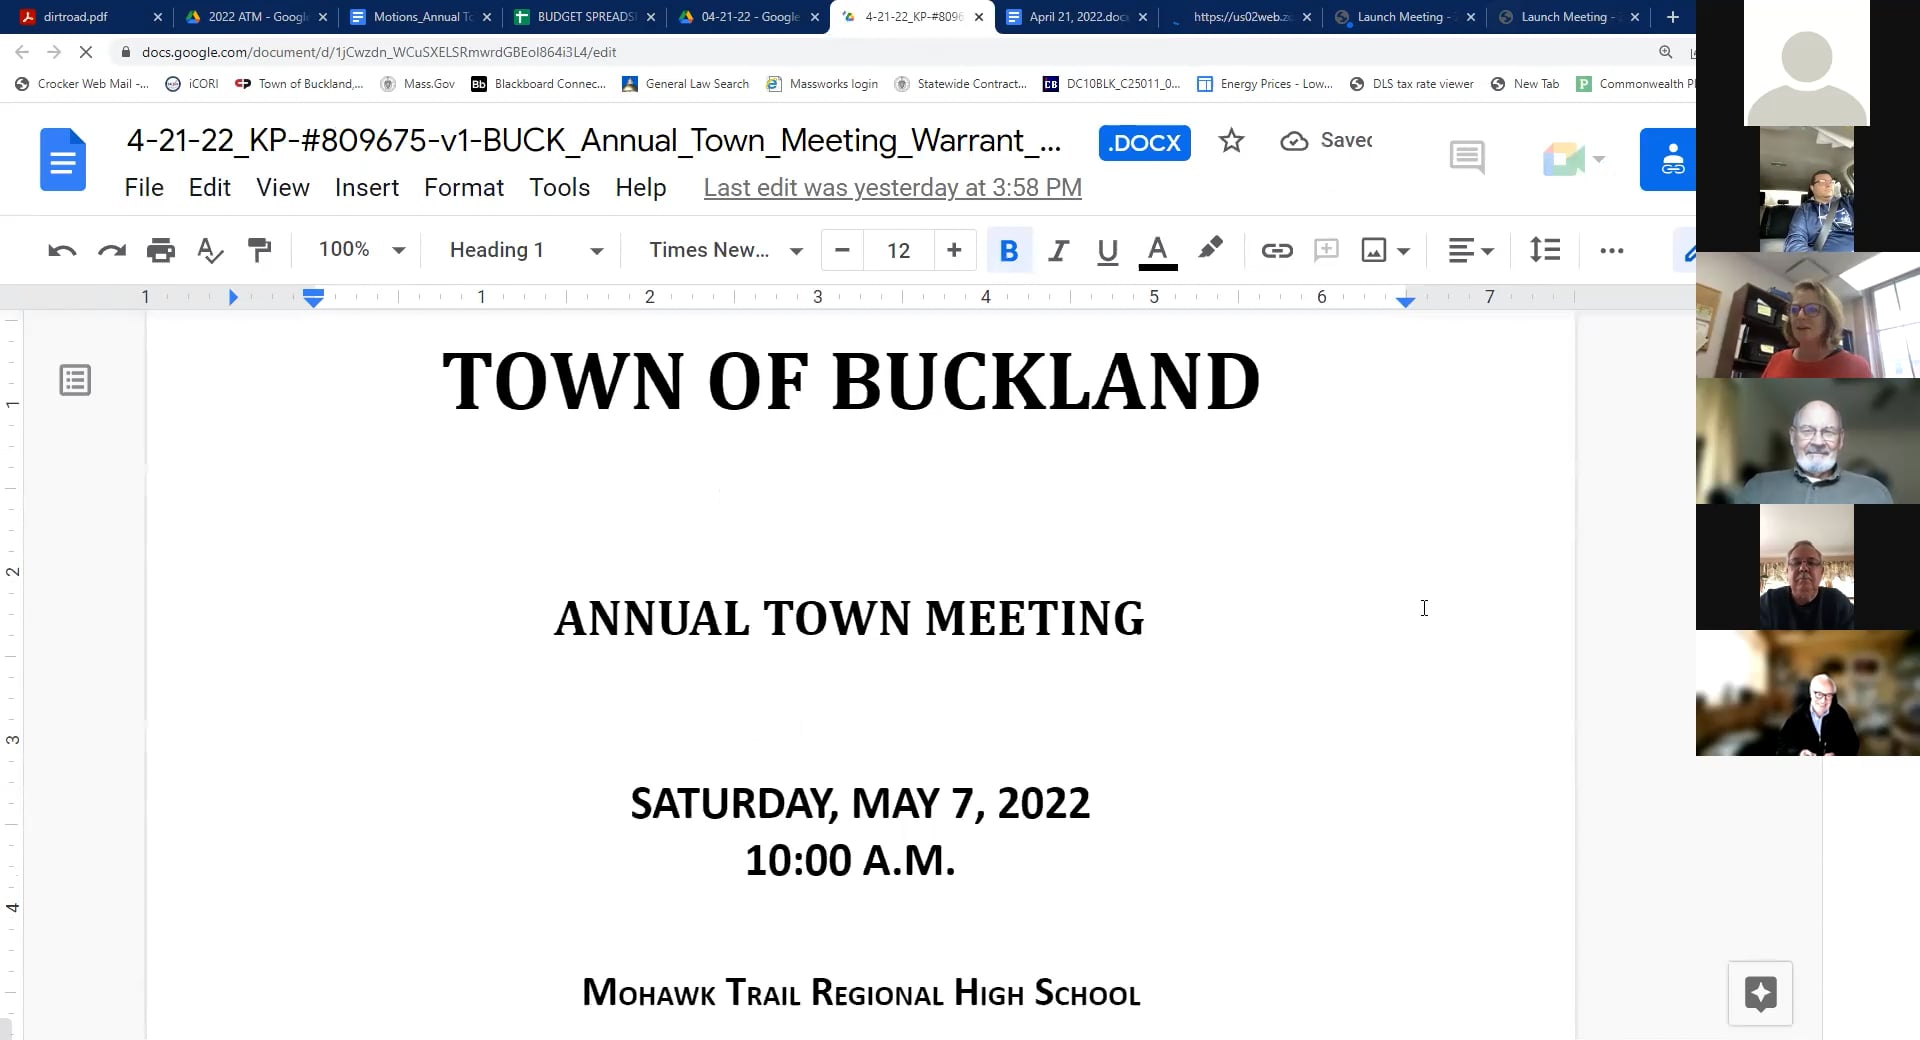This screenshot has width=1920, height=1040.
Task: Open the Explore assistant button
Action: coord(1760,993)
